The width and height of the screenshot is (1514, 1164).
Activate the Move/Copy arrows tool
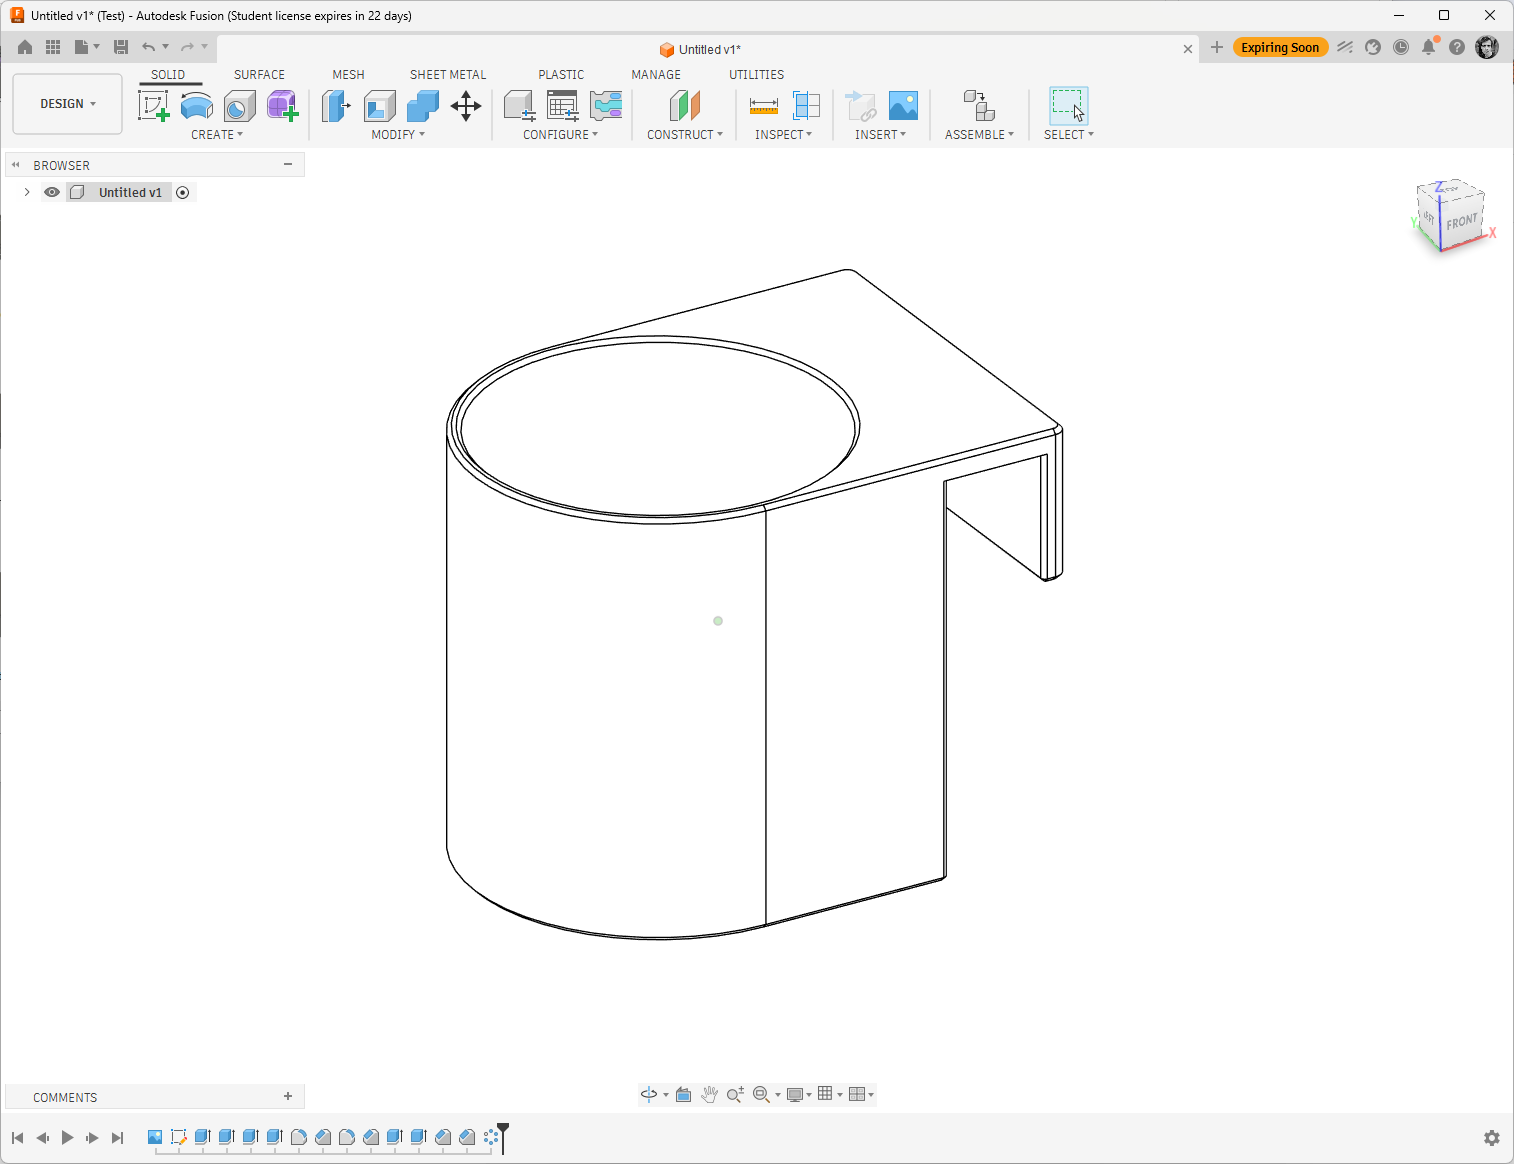point(466,106)
